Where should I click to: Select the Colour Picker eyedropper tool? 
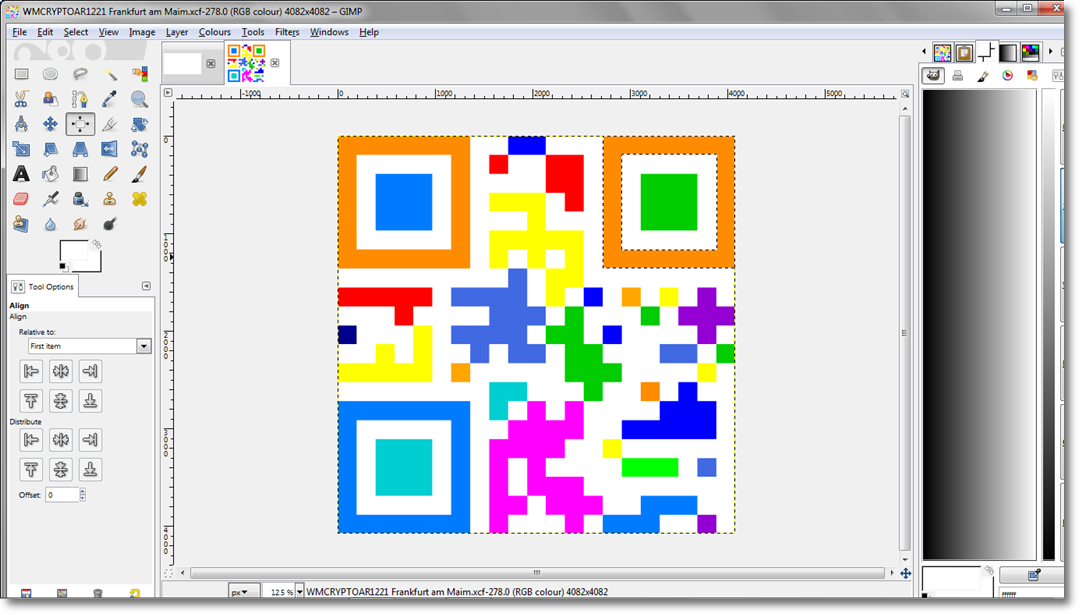[110, 99]
